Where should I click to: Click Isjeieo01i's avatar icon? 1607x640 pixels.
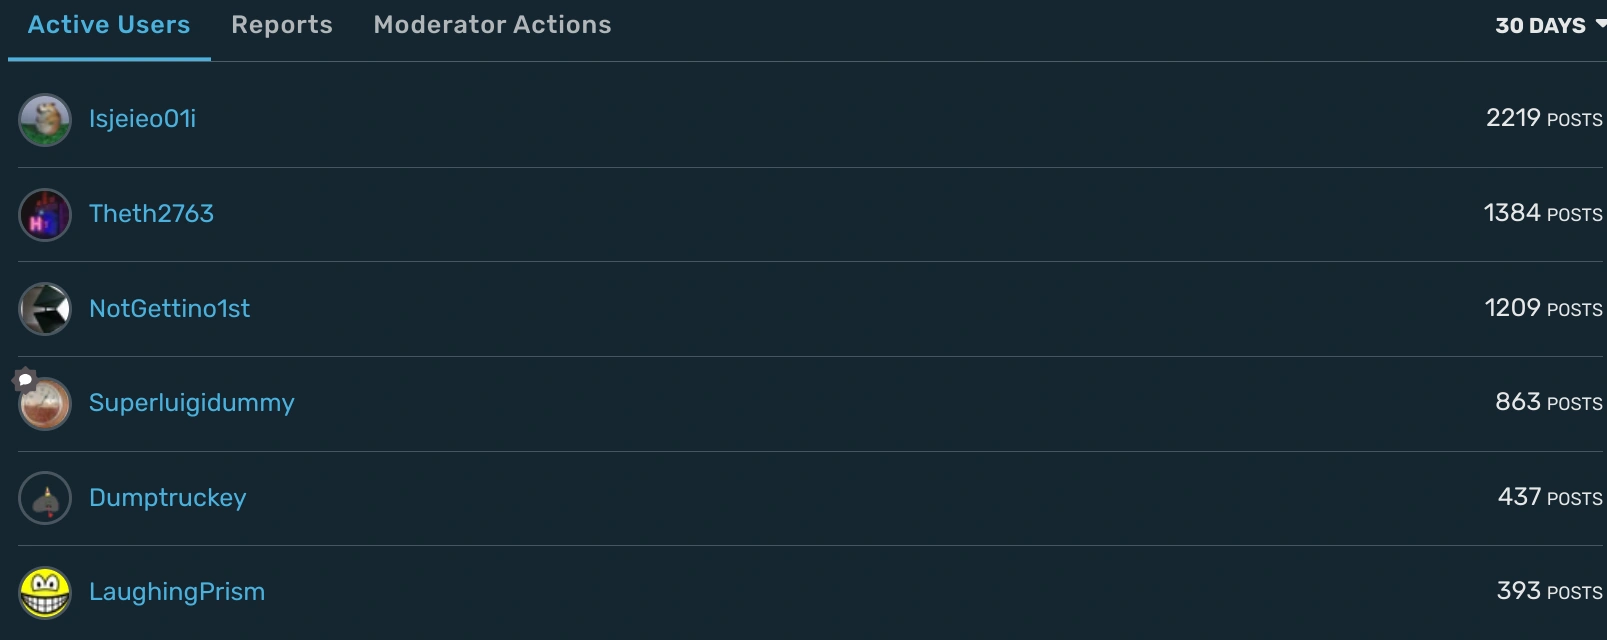pos(45,120)
